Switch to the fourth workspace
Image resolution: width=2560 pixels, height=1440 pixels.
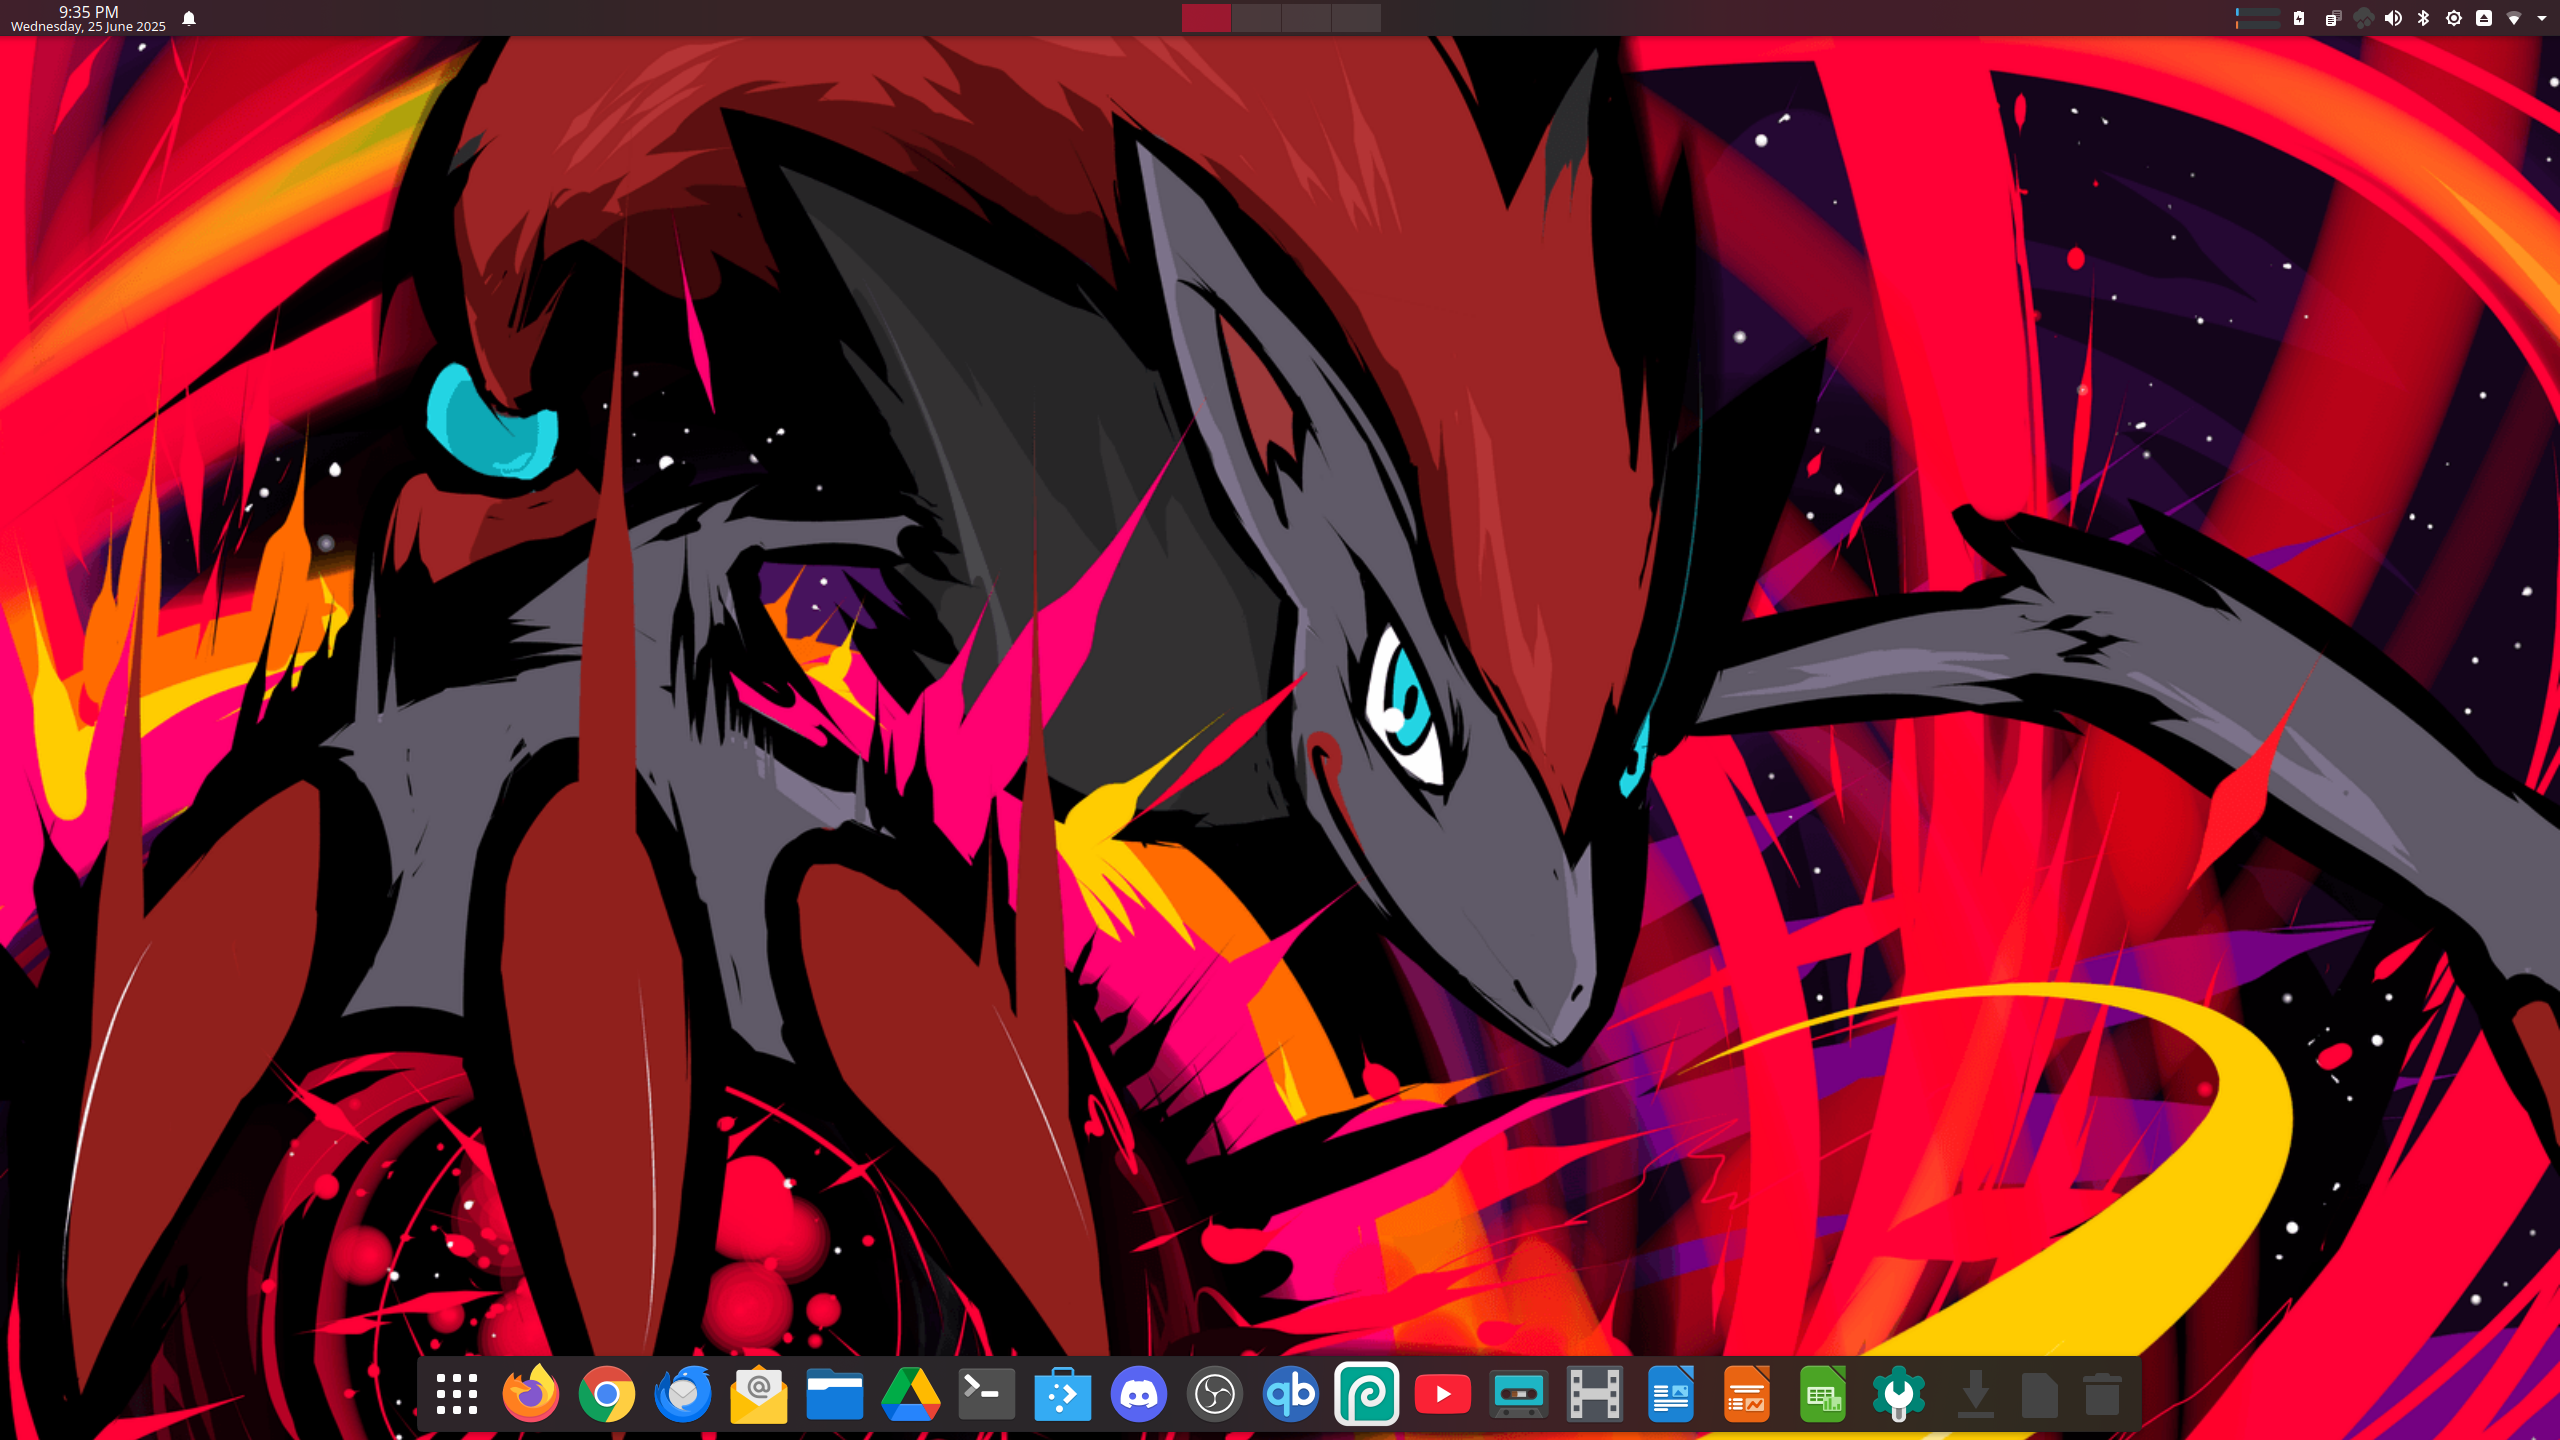[x=1356, y=18]
